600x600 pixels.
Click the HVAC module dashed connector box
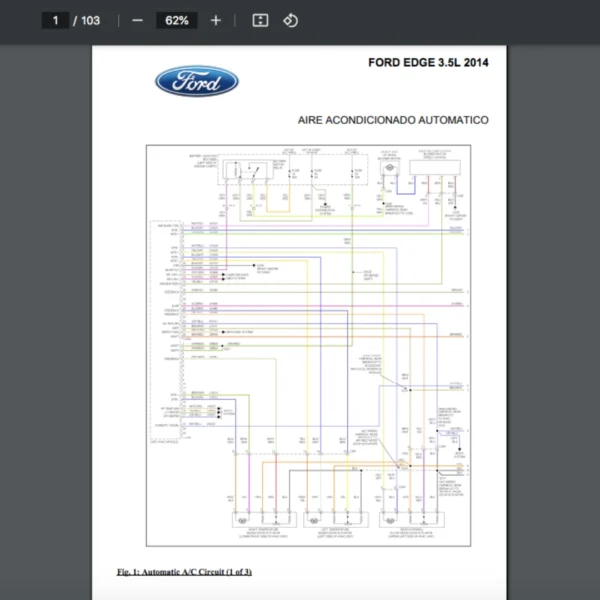[164, 330]
